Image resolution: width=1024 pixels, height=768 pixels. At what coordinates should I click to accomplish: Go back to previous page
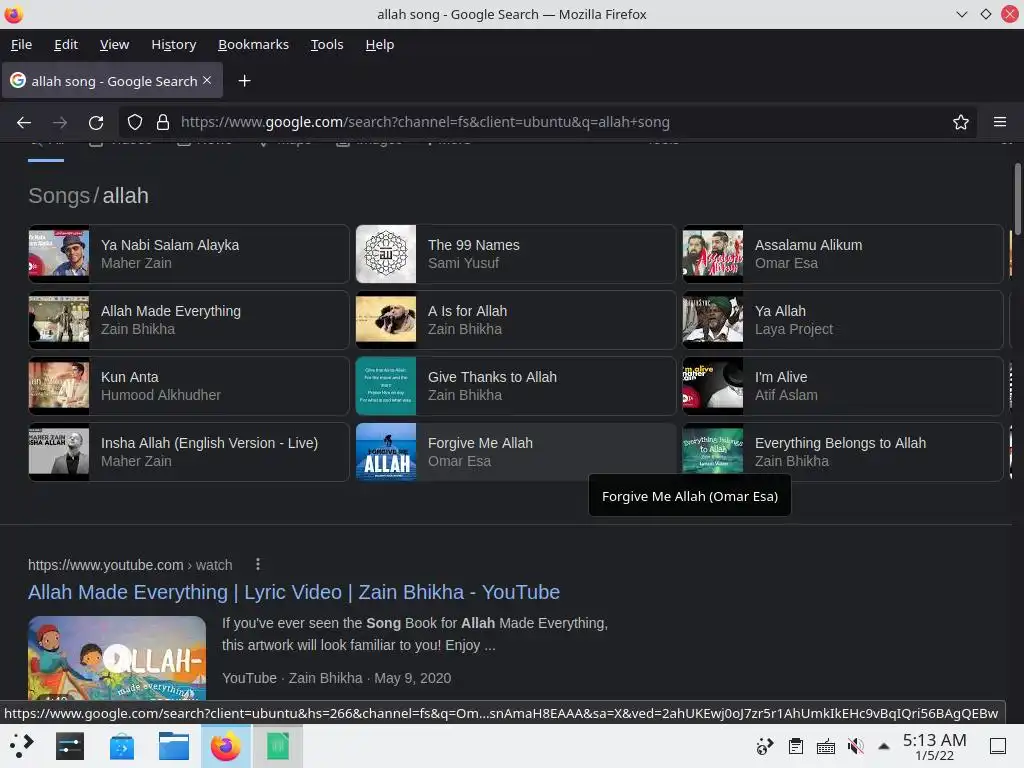pos(24,122)
